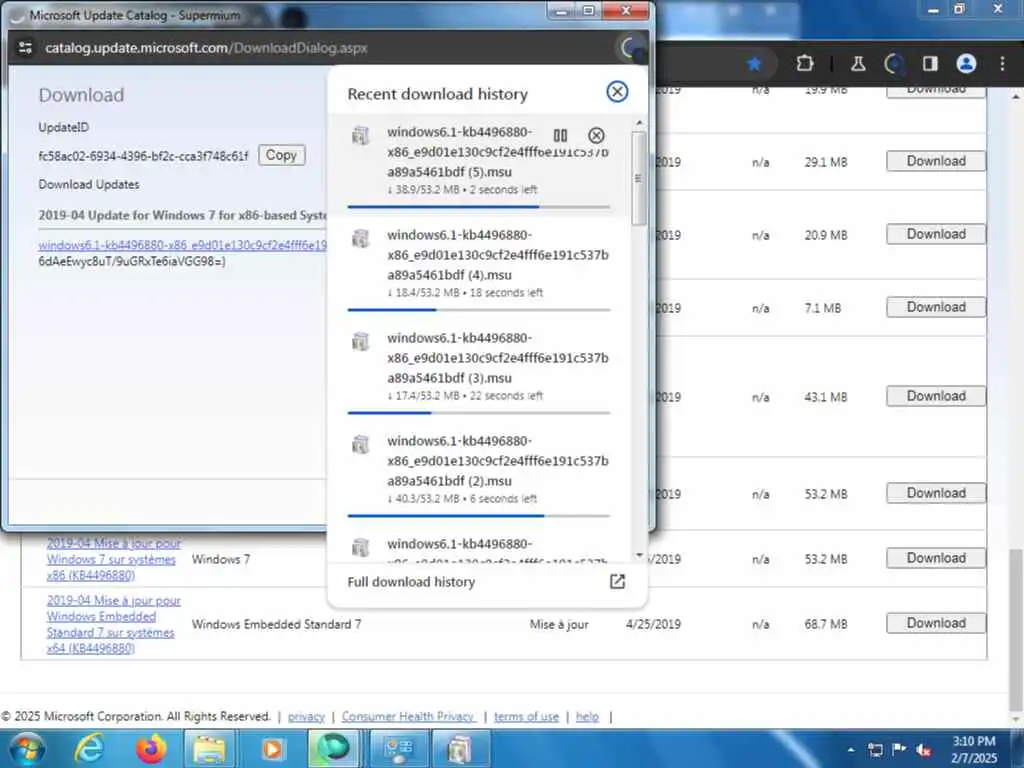Open the Control Panel taskbar button
This screenshot has width=1024, height=768.
[x=398, y=748]
